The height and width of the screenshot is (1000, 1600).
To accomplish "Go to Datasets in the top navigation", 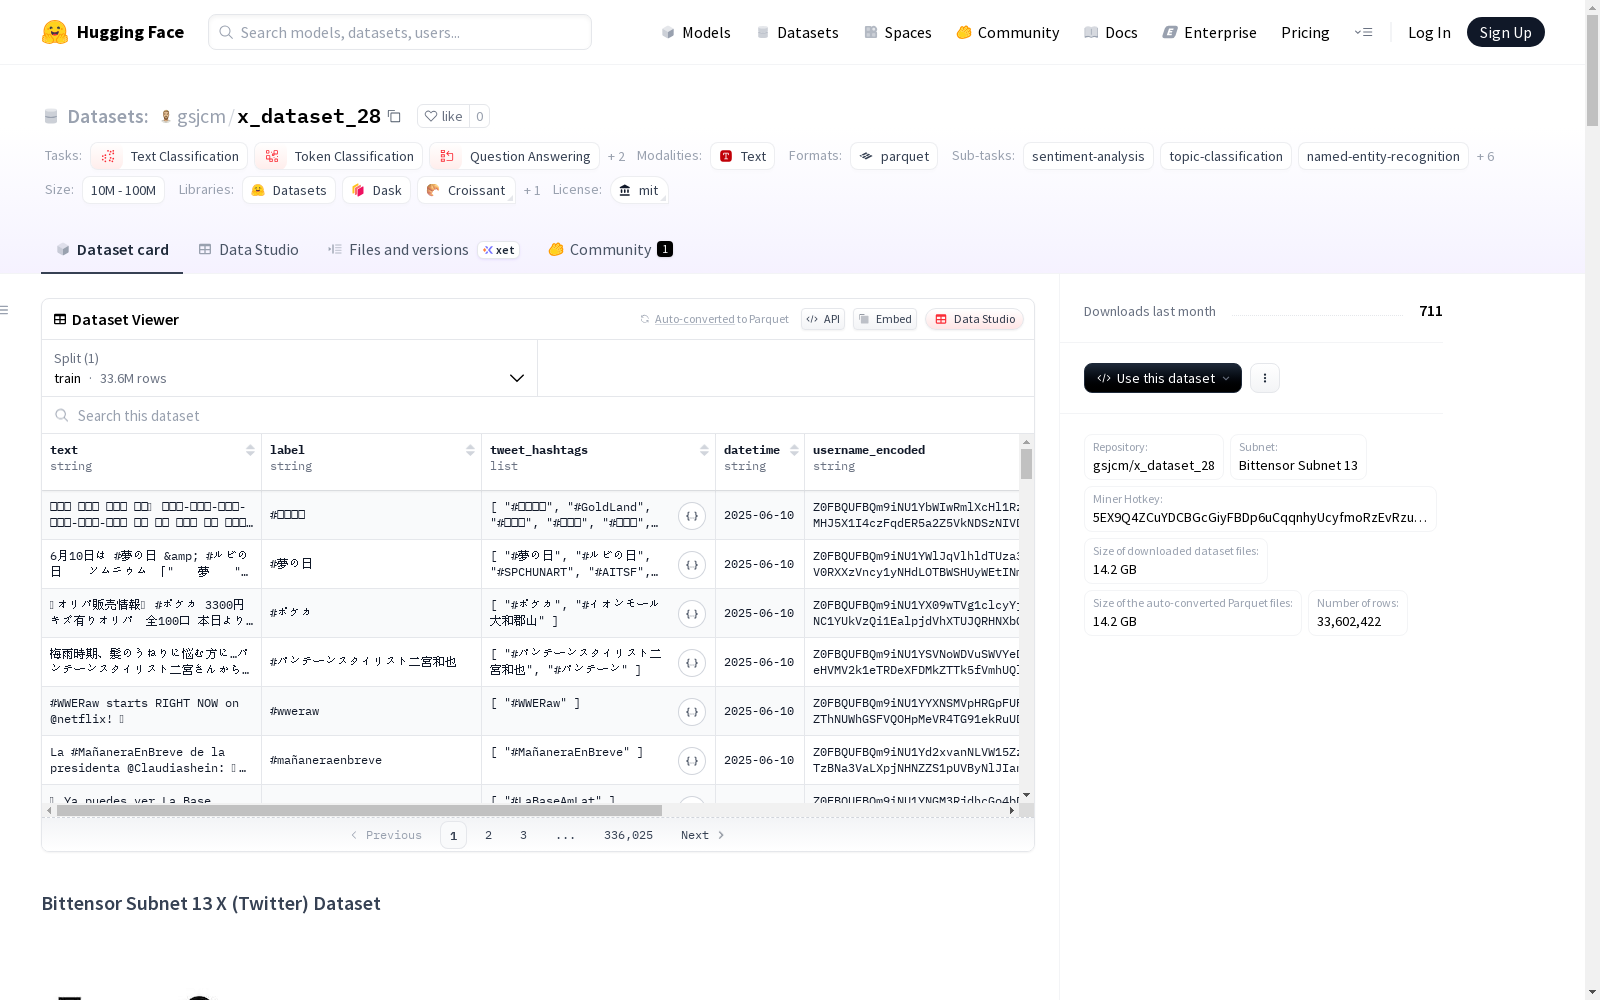I will pyautogui.click(x=797, y=32).
